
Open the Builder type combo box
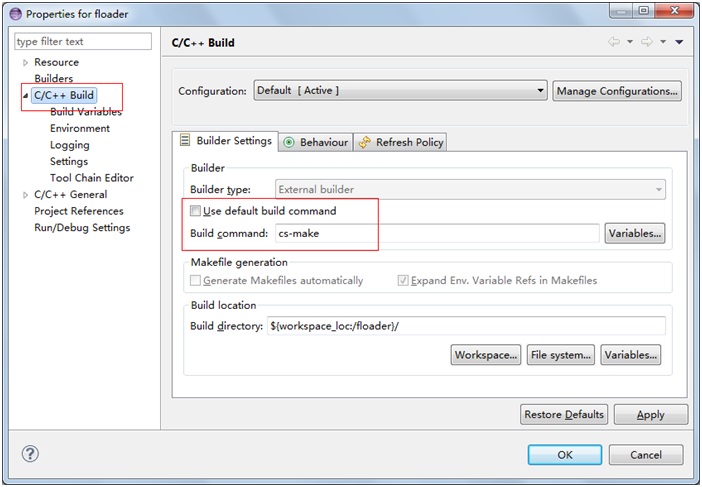click(x=470, y=189)
